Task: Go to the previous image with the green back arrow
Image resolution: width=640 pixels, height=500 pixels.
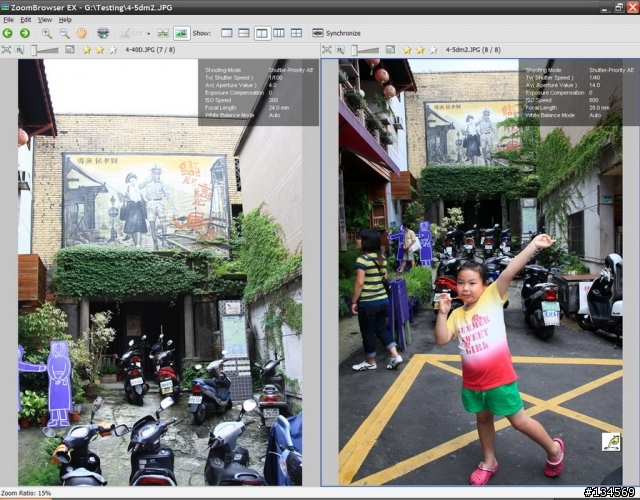Action: click(7, 33)
